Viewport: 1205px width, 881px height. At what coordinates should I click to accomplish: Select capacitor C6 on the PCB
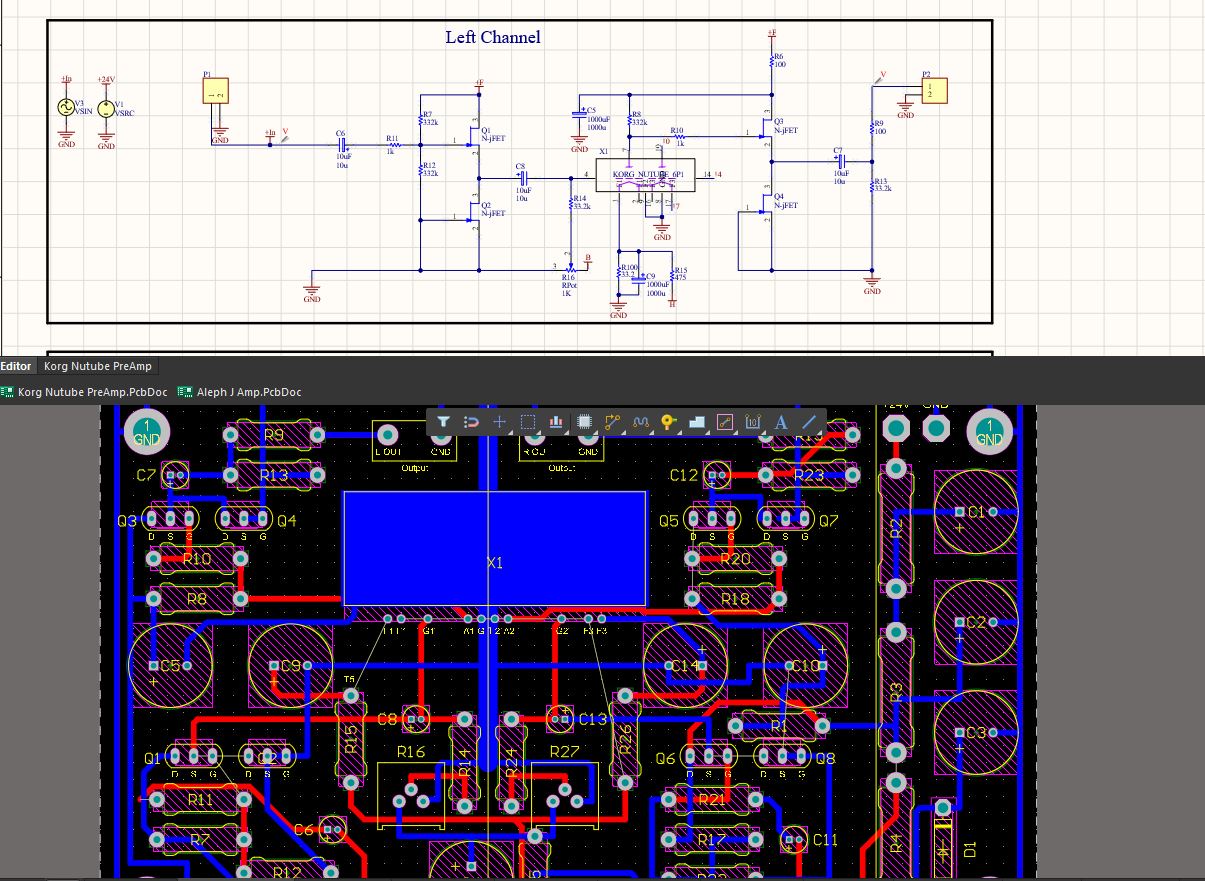click(333, 829)
